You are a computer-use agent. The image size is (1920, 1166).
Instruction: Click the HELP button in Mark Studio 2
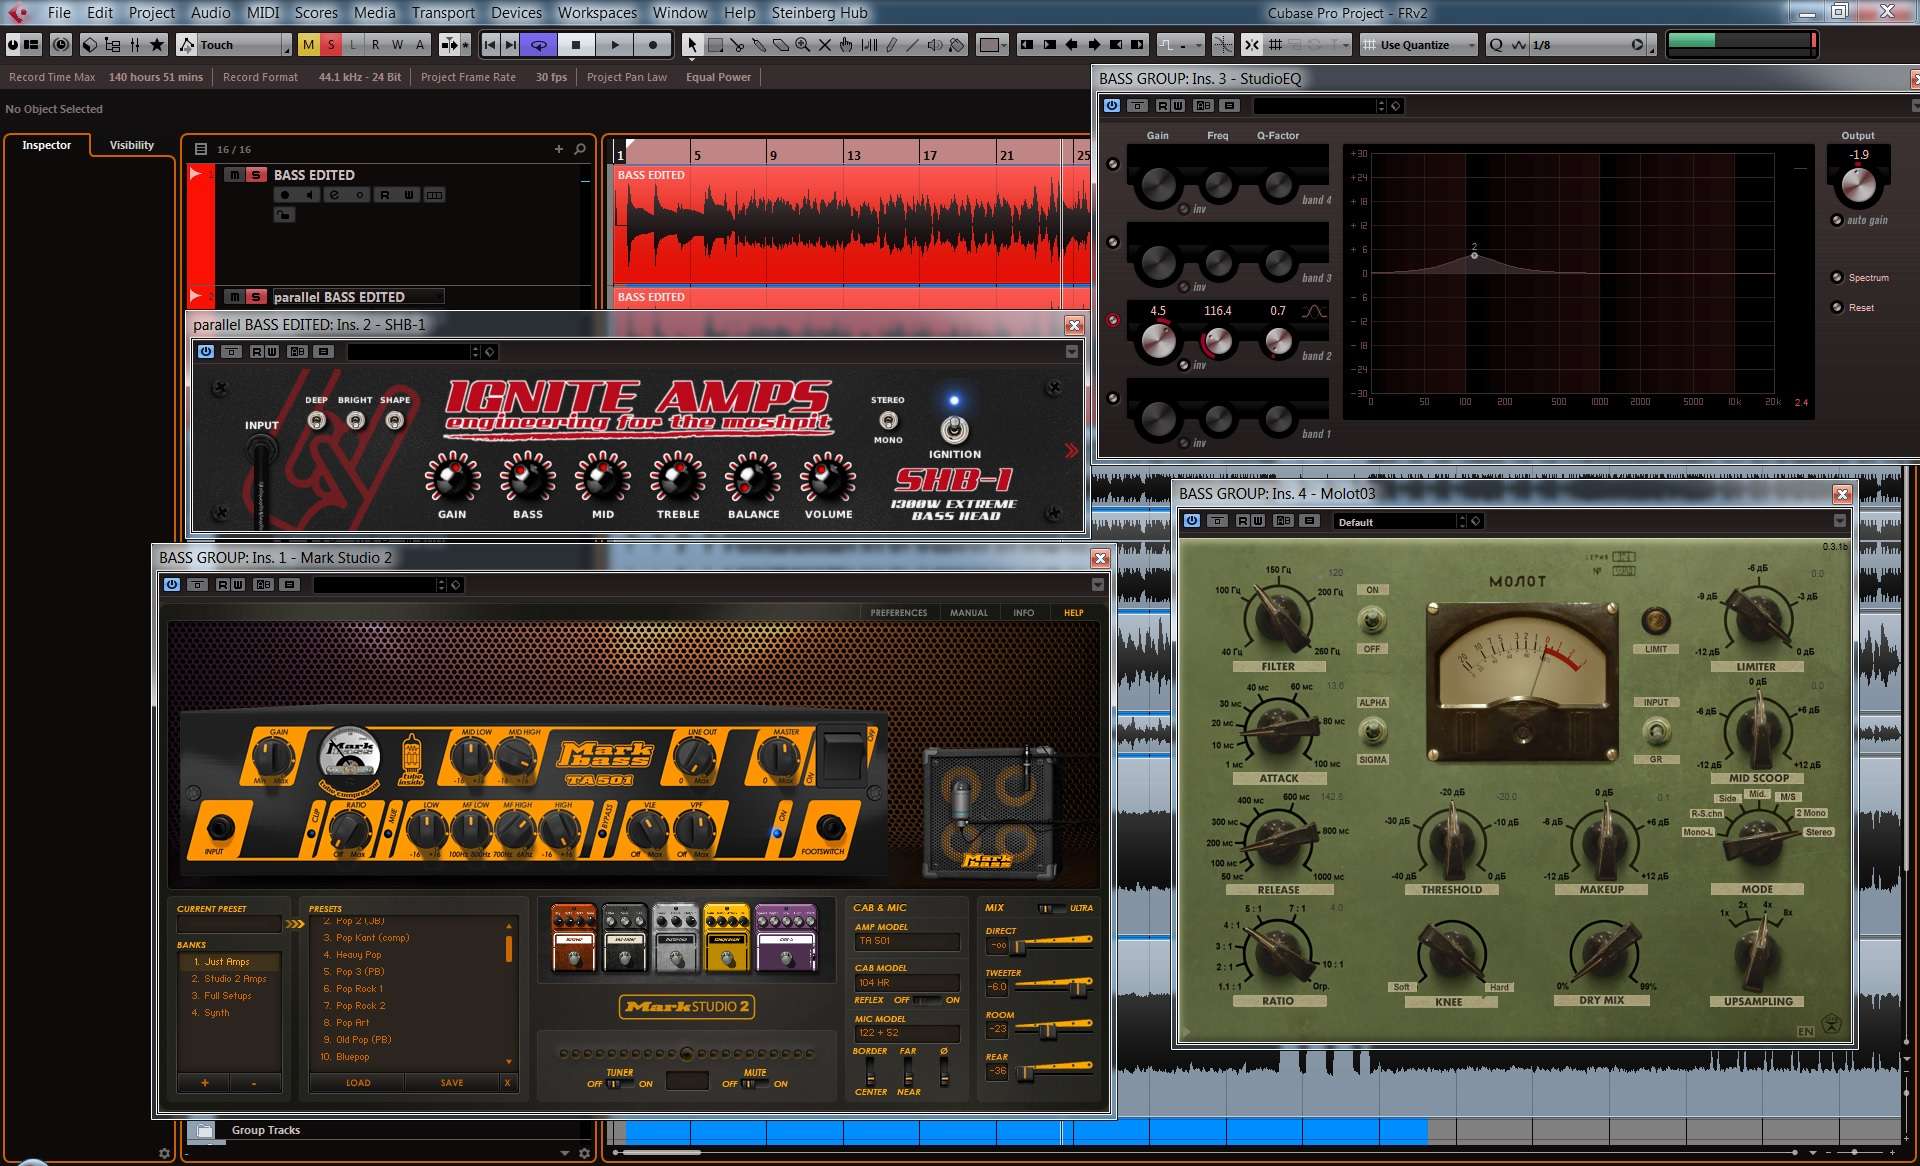tap(1073, 613)
